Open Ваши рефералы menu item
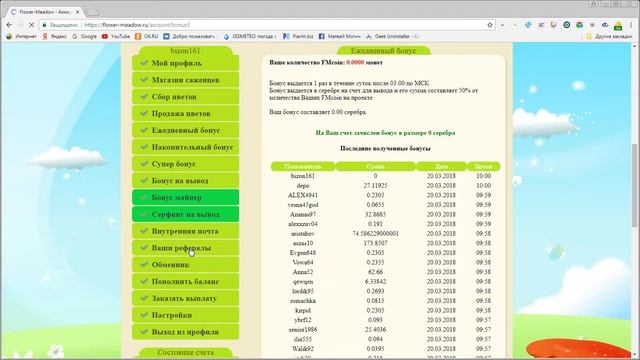 coord(185,248)
